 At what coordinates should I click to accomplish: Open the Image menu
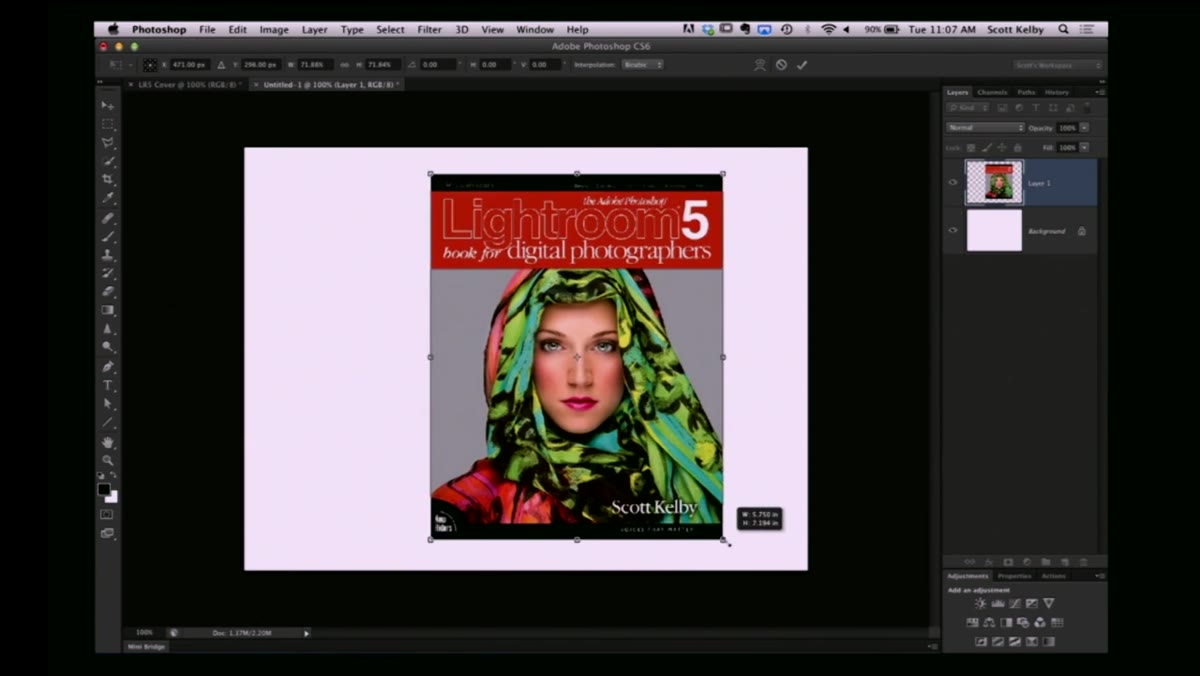click(274, 29)
